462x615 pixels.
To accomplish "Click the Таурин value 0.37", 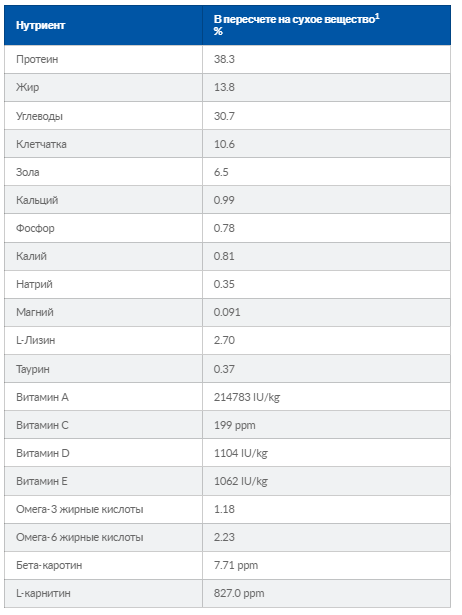I will (224, 369).
